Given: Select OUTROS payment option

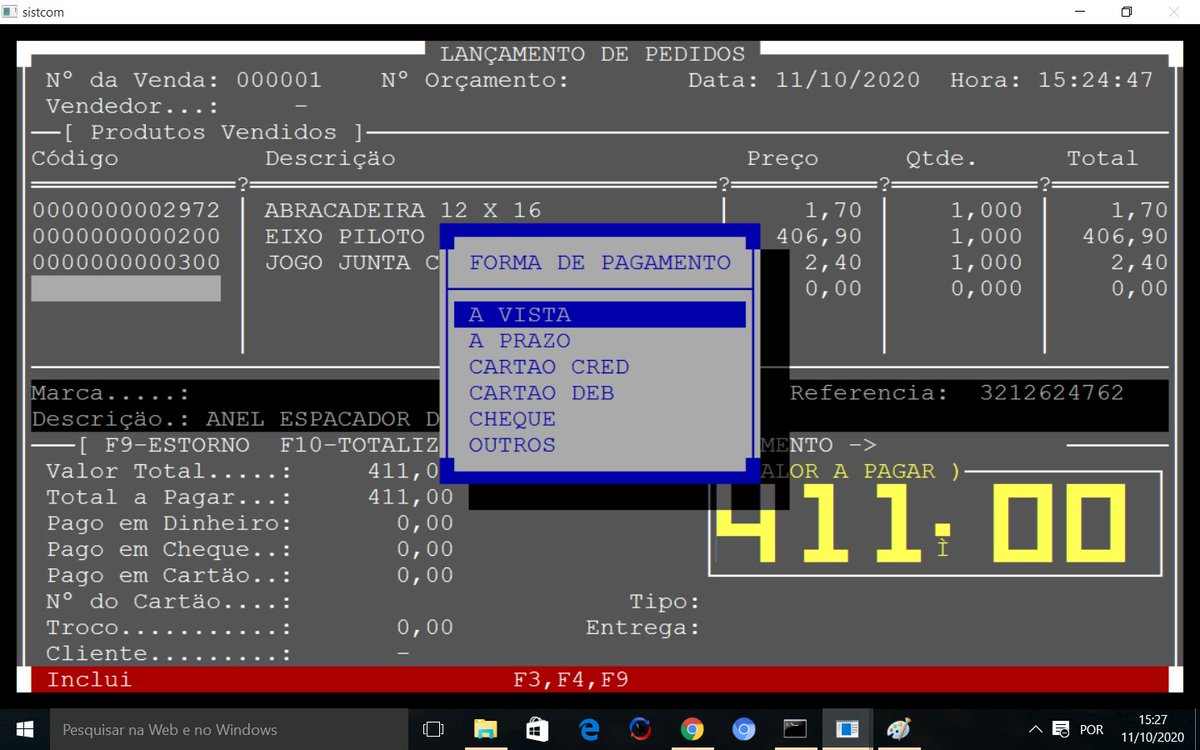Looking at the screenshot, I should (x=512, y=444).
